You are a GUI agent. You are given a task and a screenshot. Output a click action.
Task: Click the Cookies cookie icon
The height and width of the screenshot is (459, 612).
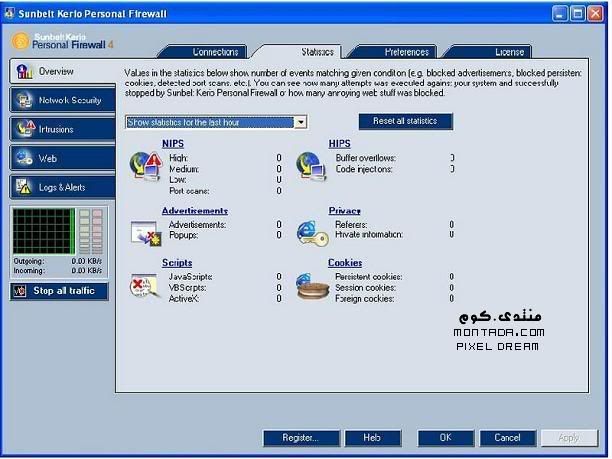pyautogui.click(x=312, y=287)
